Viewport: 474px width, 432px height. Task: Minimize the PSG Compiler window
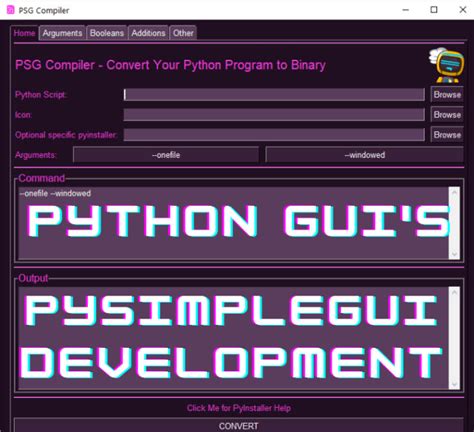406,10
